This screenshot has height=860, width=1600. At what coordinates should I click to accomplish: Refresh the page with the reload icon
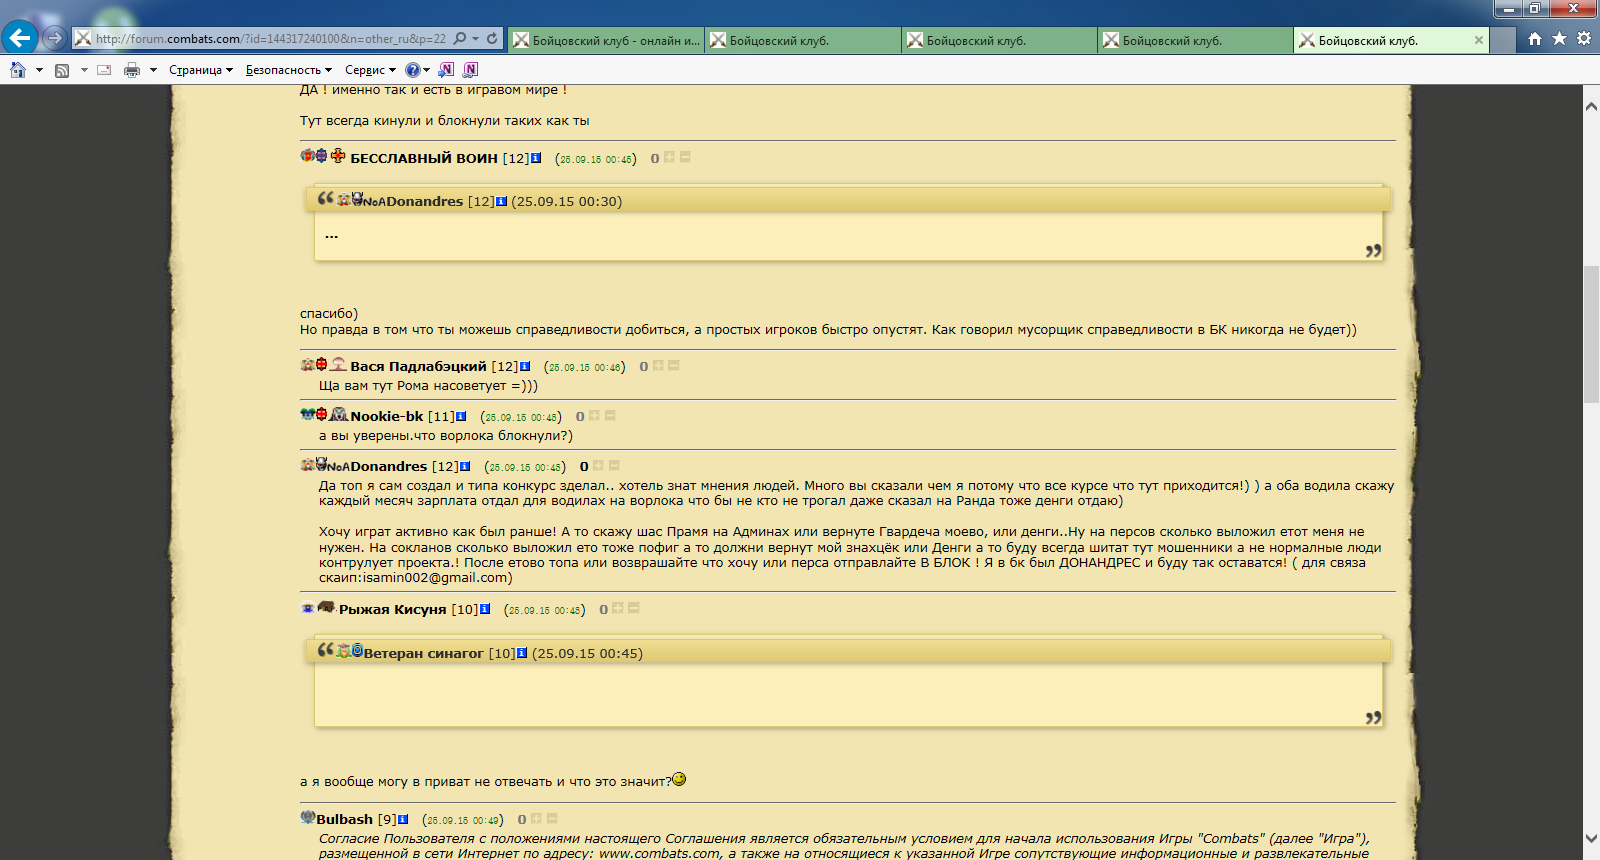coord(492,39)
